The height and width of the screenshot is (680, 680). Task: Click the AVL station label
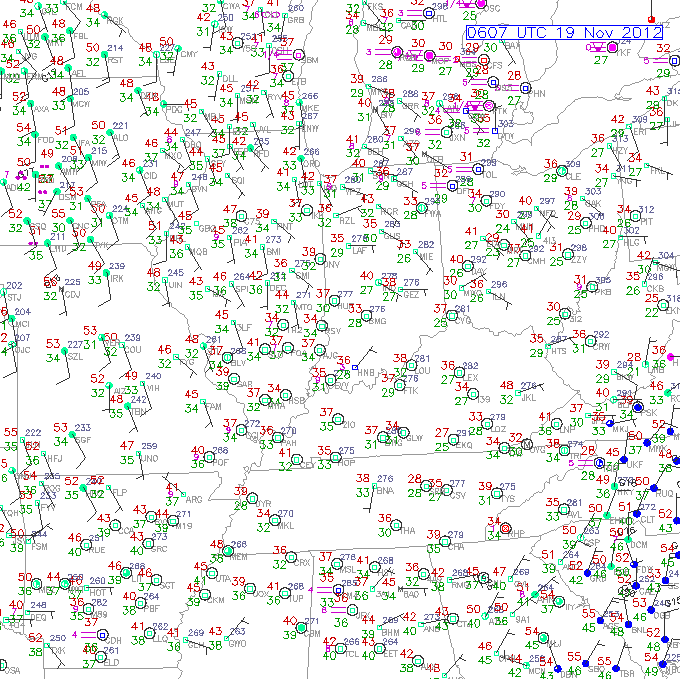click(x=575, y=515)
